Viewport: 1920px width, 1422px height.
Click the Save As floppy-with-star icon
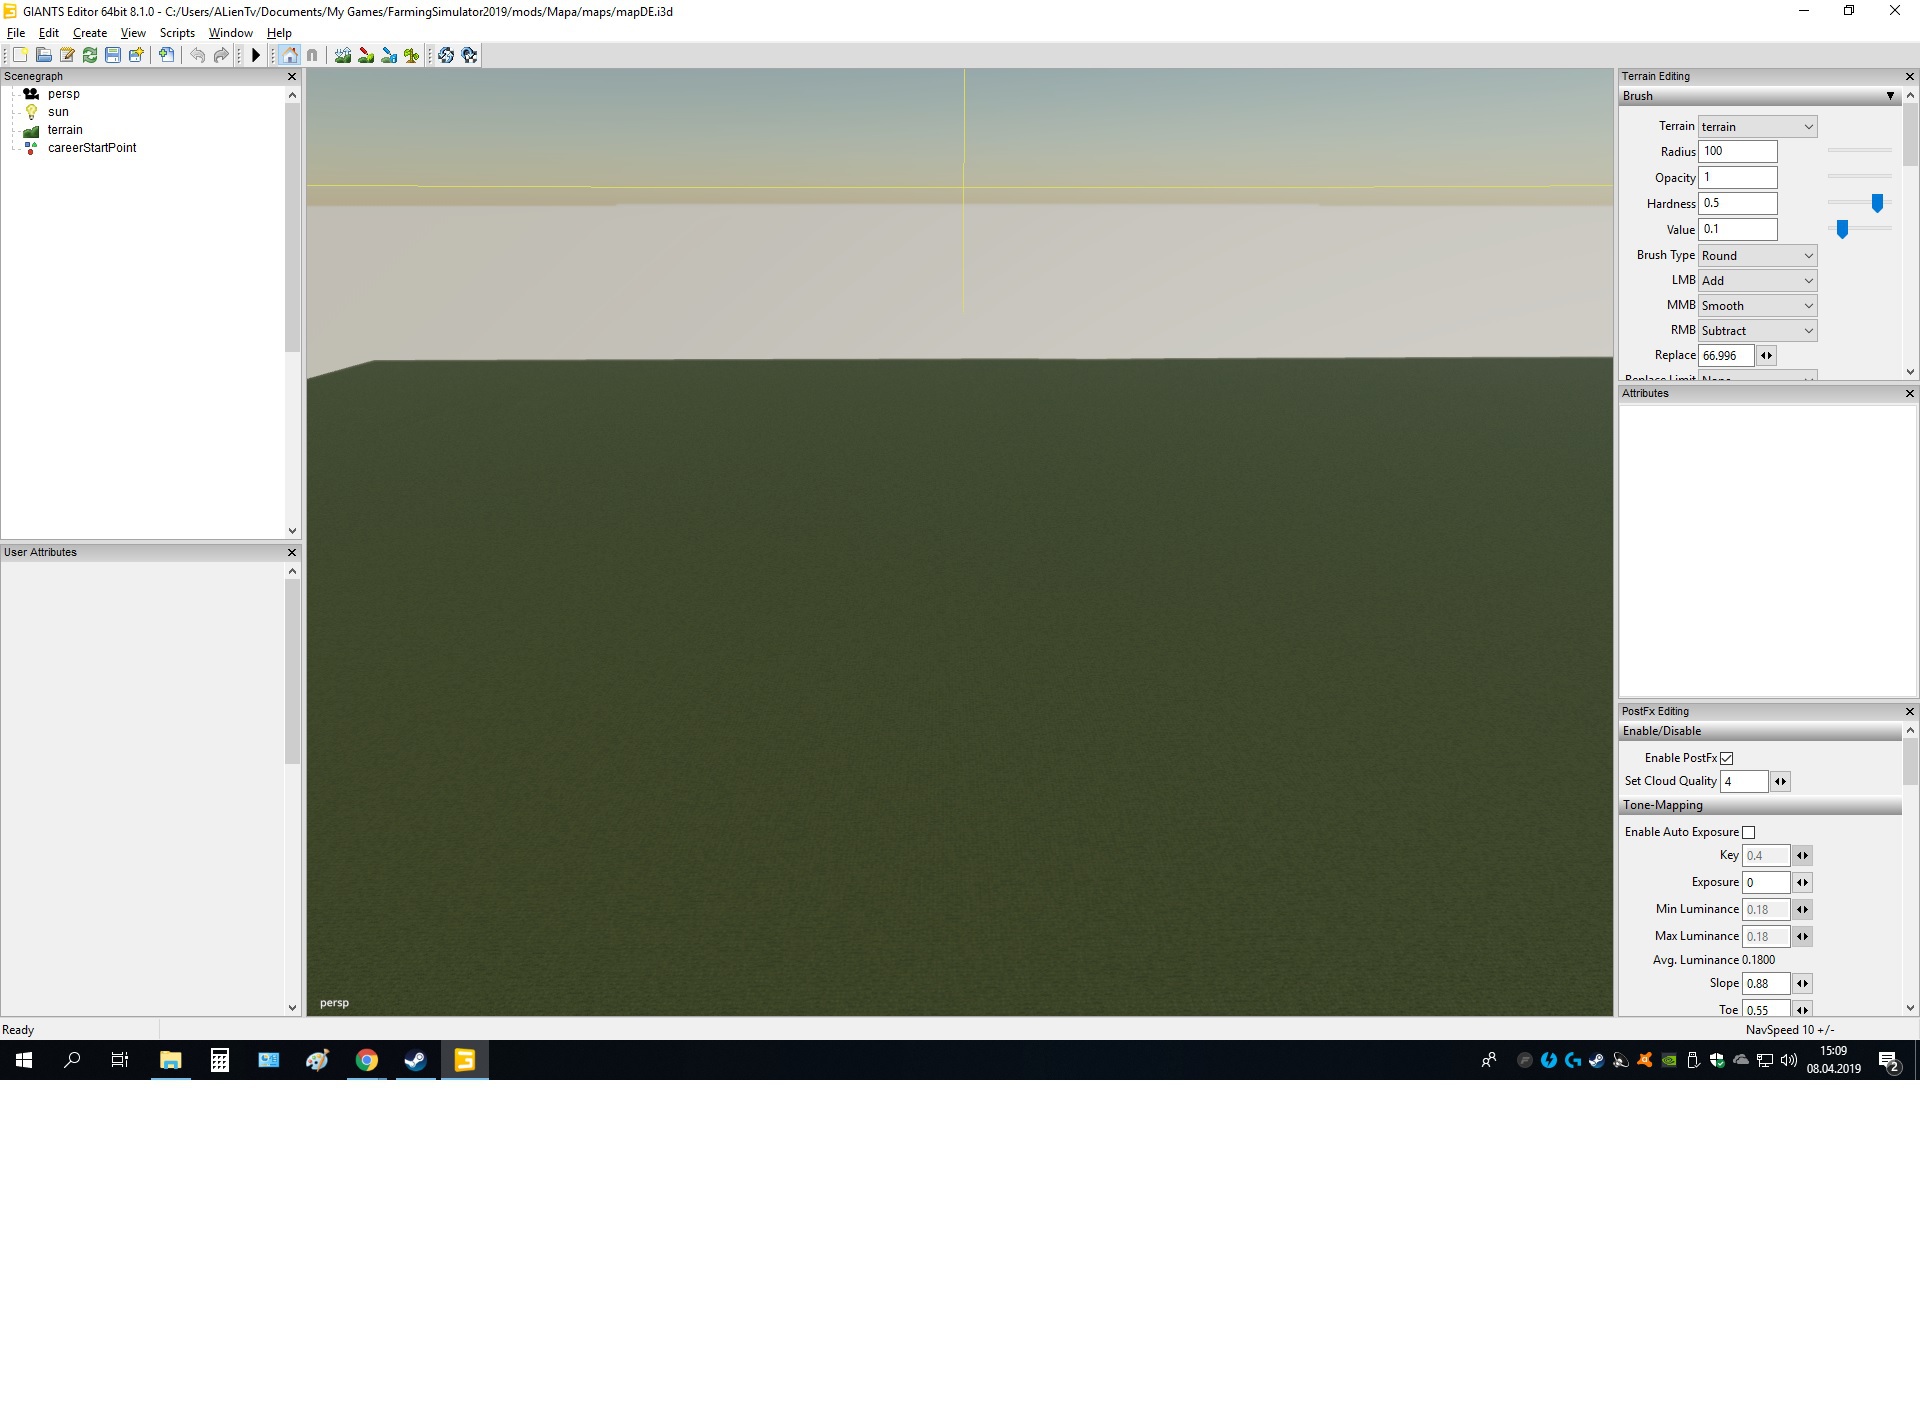(x=136, y=55)
